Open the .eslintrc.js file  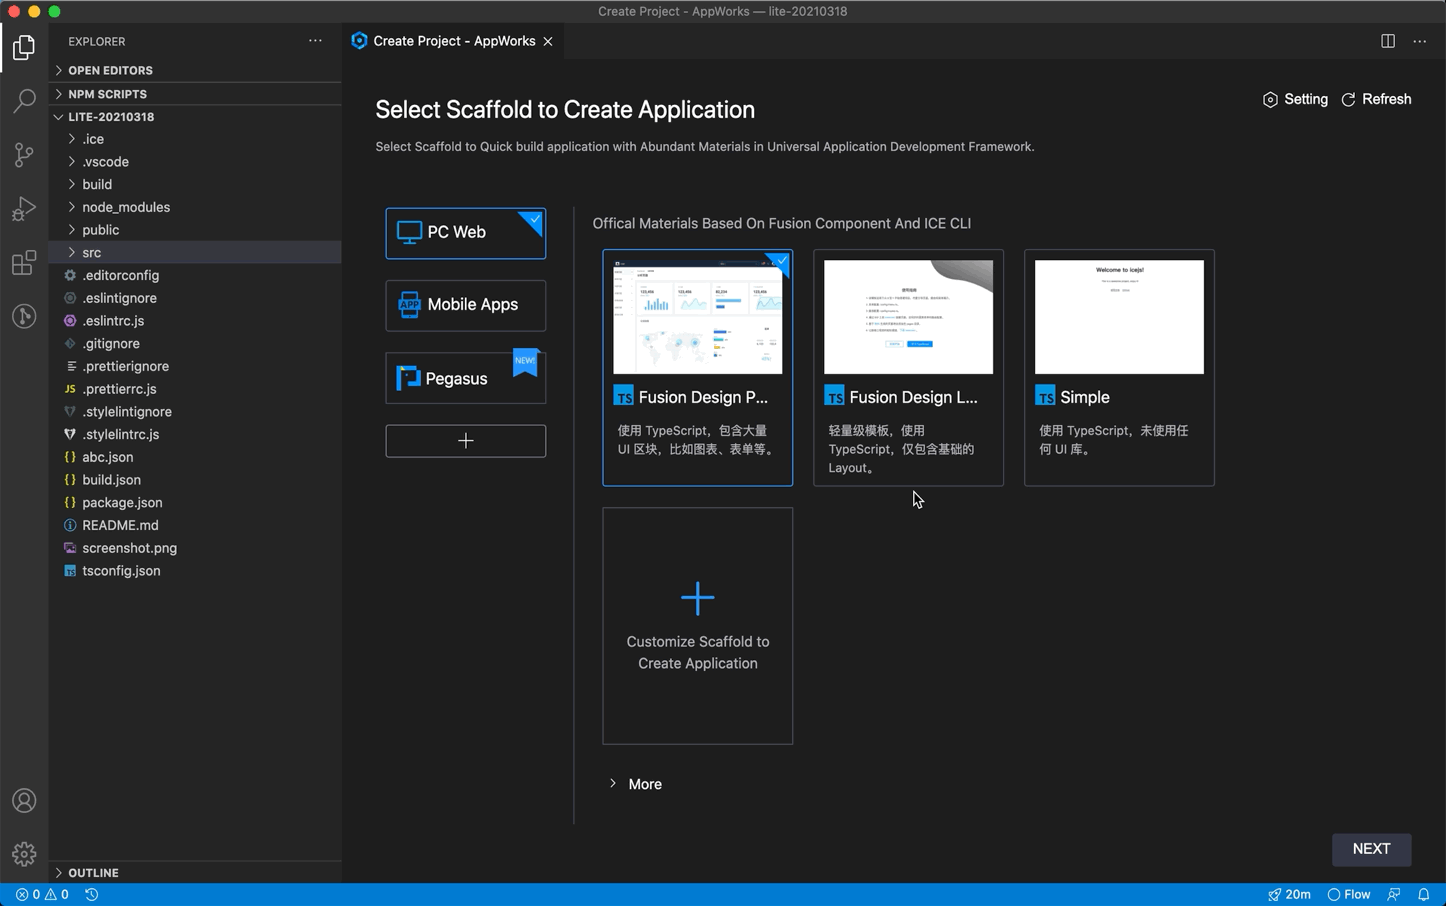[x=195, y=321]
